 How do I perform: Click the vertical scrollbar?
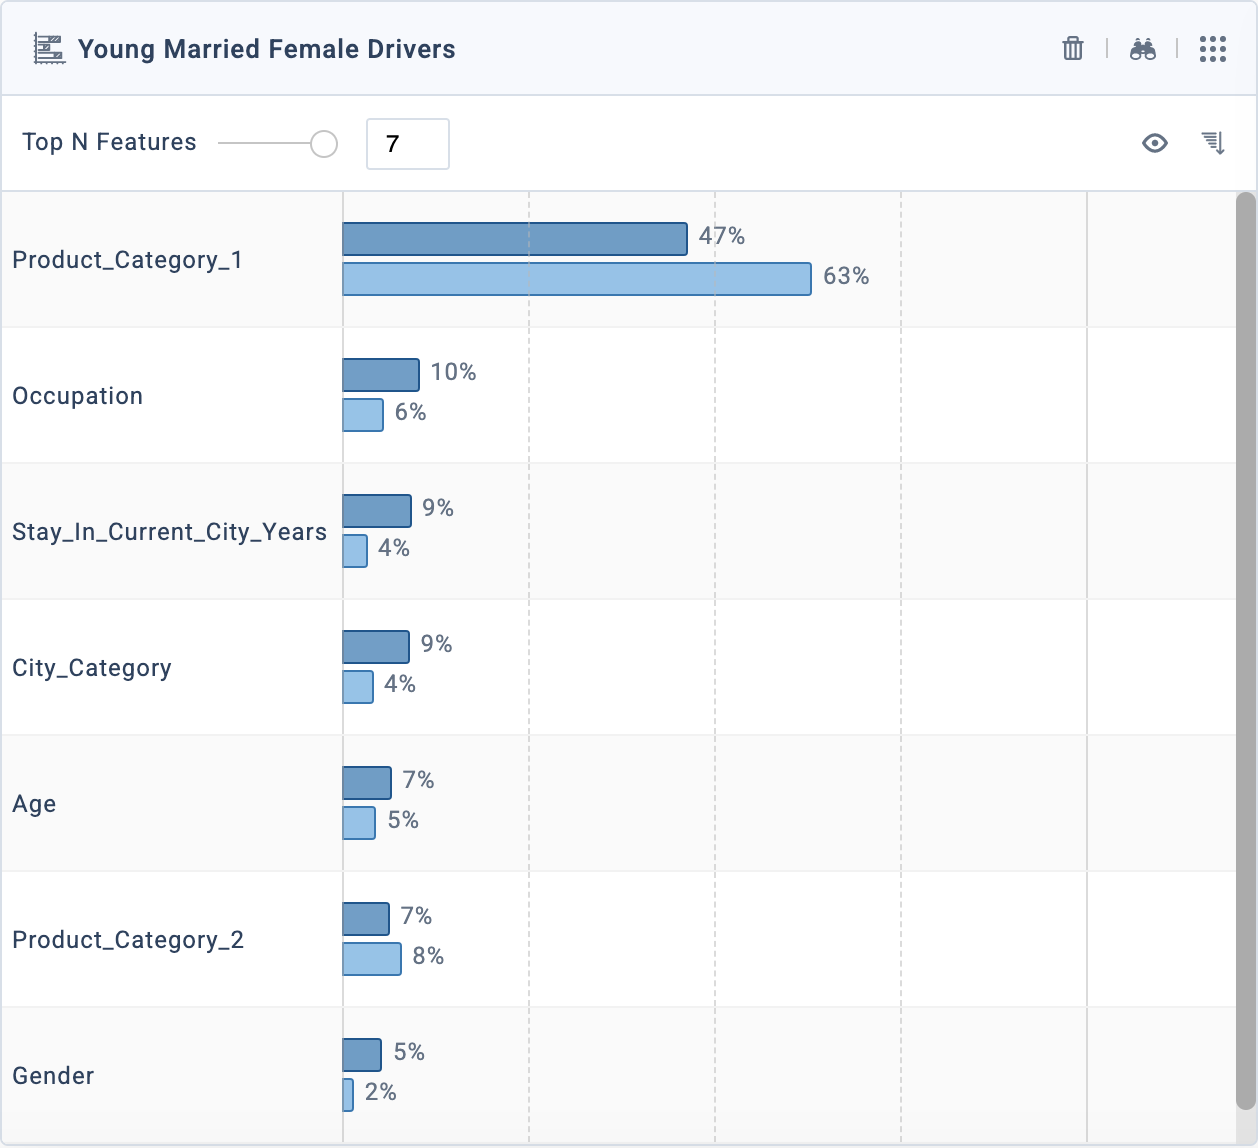point(1245,650)
